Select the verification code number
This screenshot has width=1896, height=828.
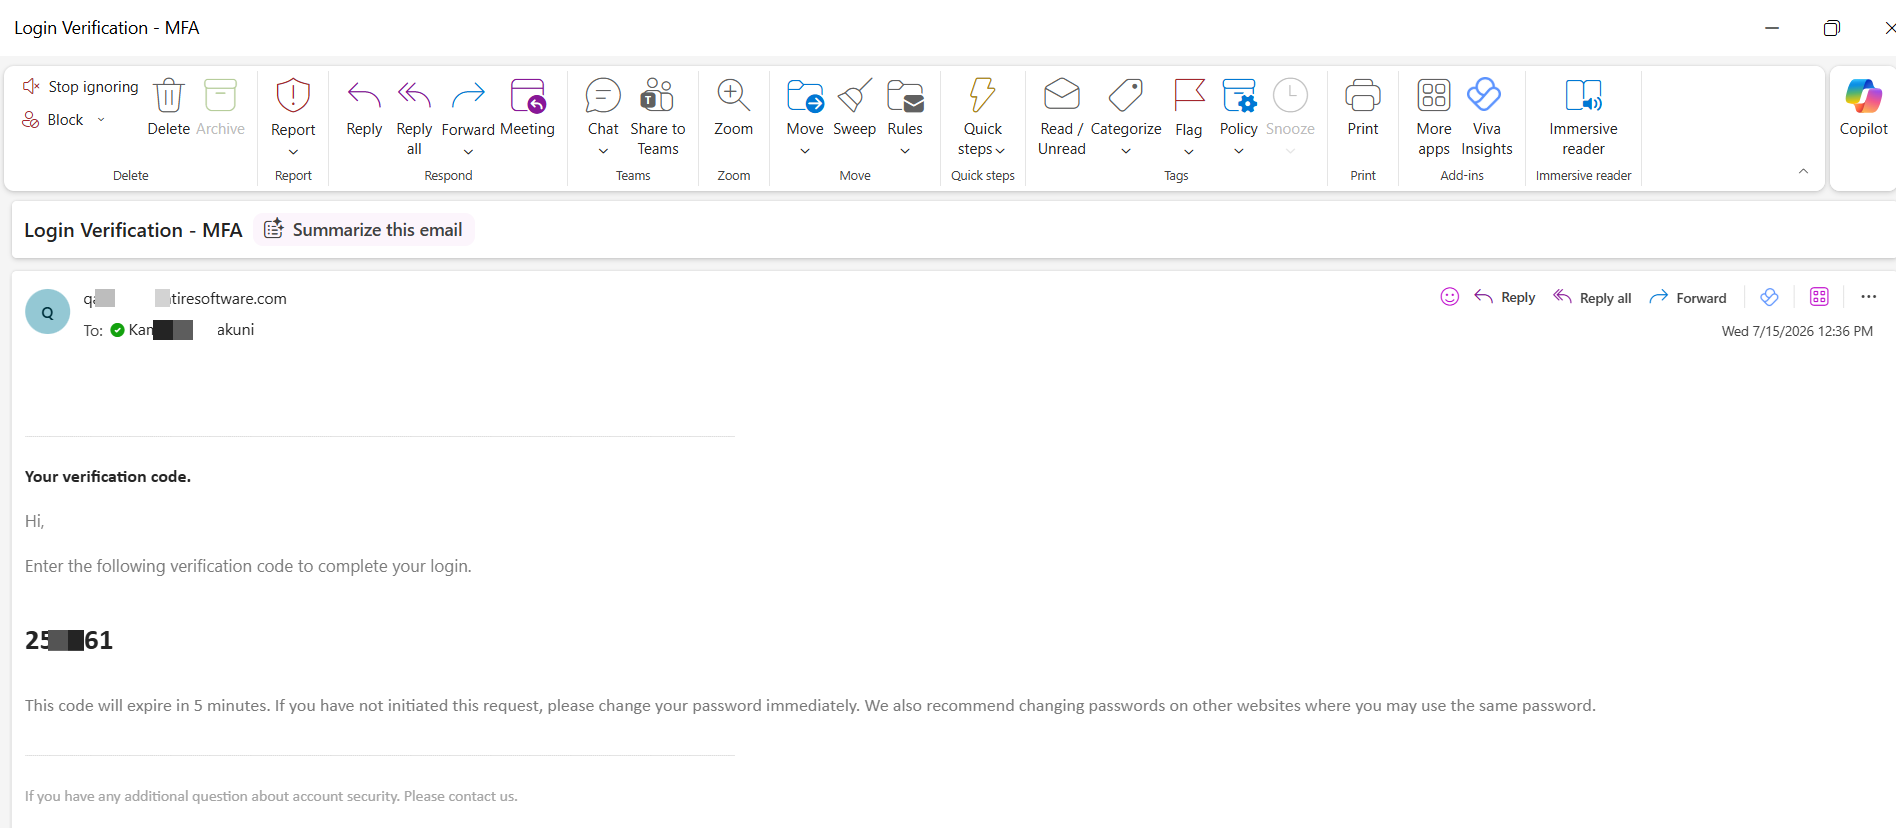69,640
